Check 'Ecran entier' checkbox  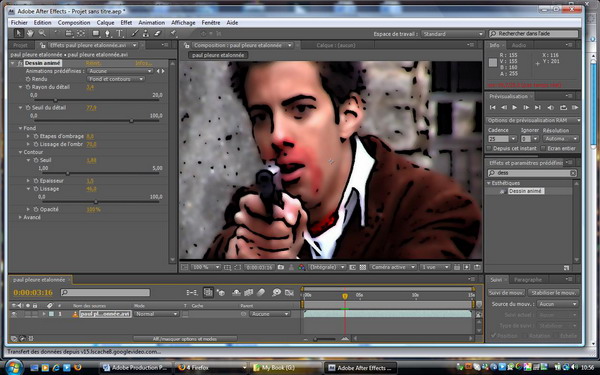click(x=543, y=148)
